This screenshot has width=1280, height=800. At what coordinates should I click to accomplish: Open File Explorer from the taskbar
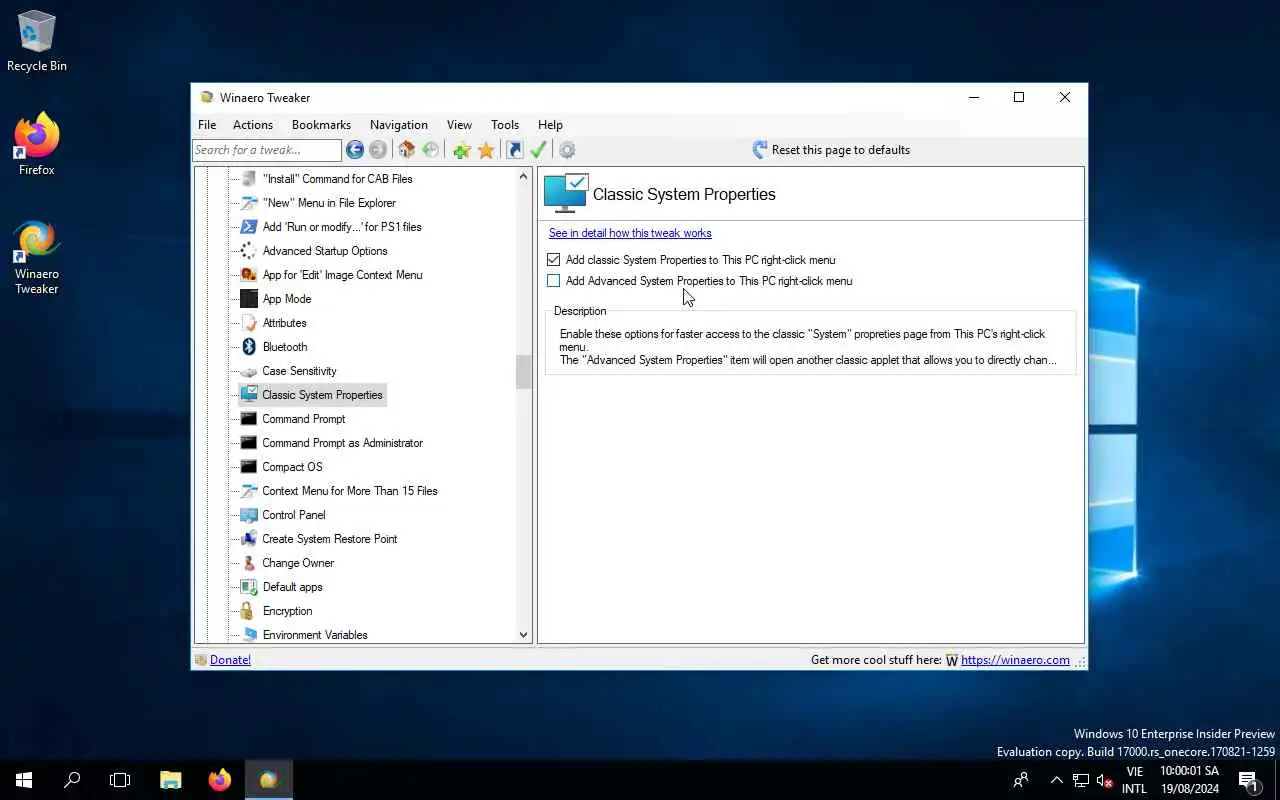pos(171,780)
